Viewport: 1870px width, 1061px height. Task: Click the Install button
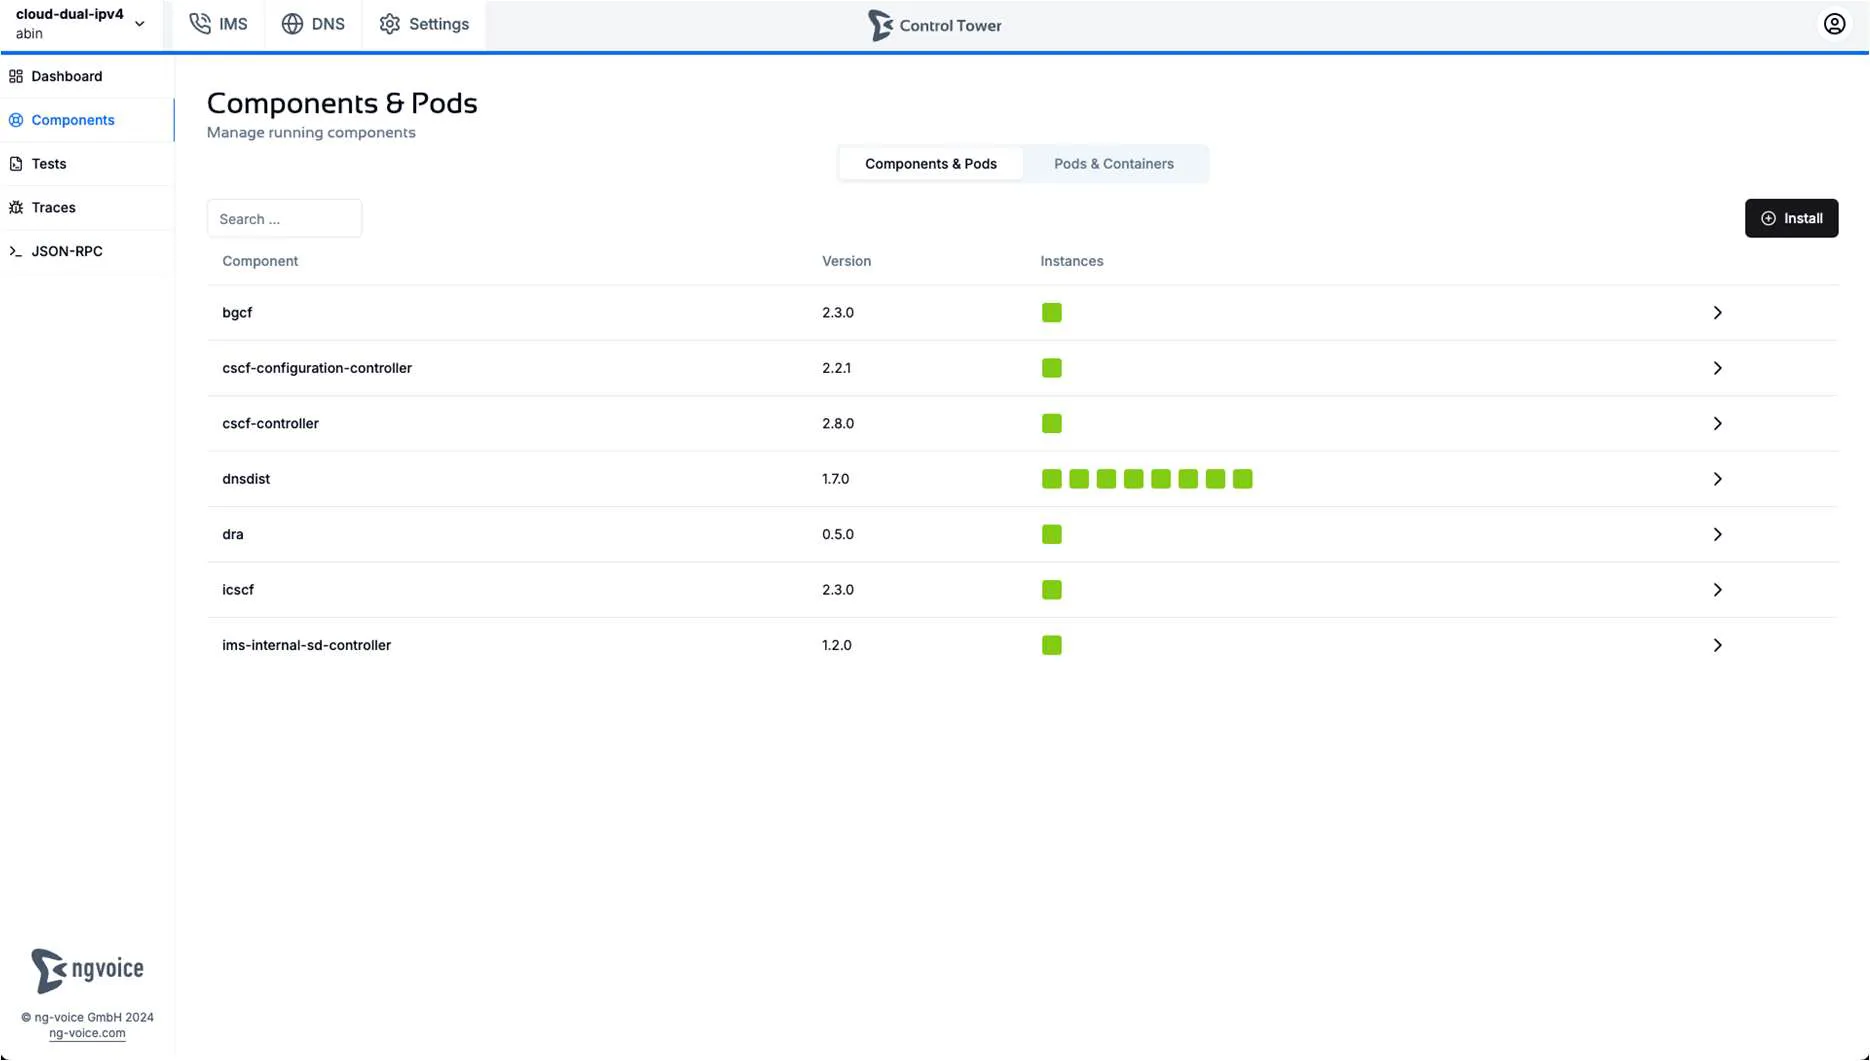(1791, 218)
